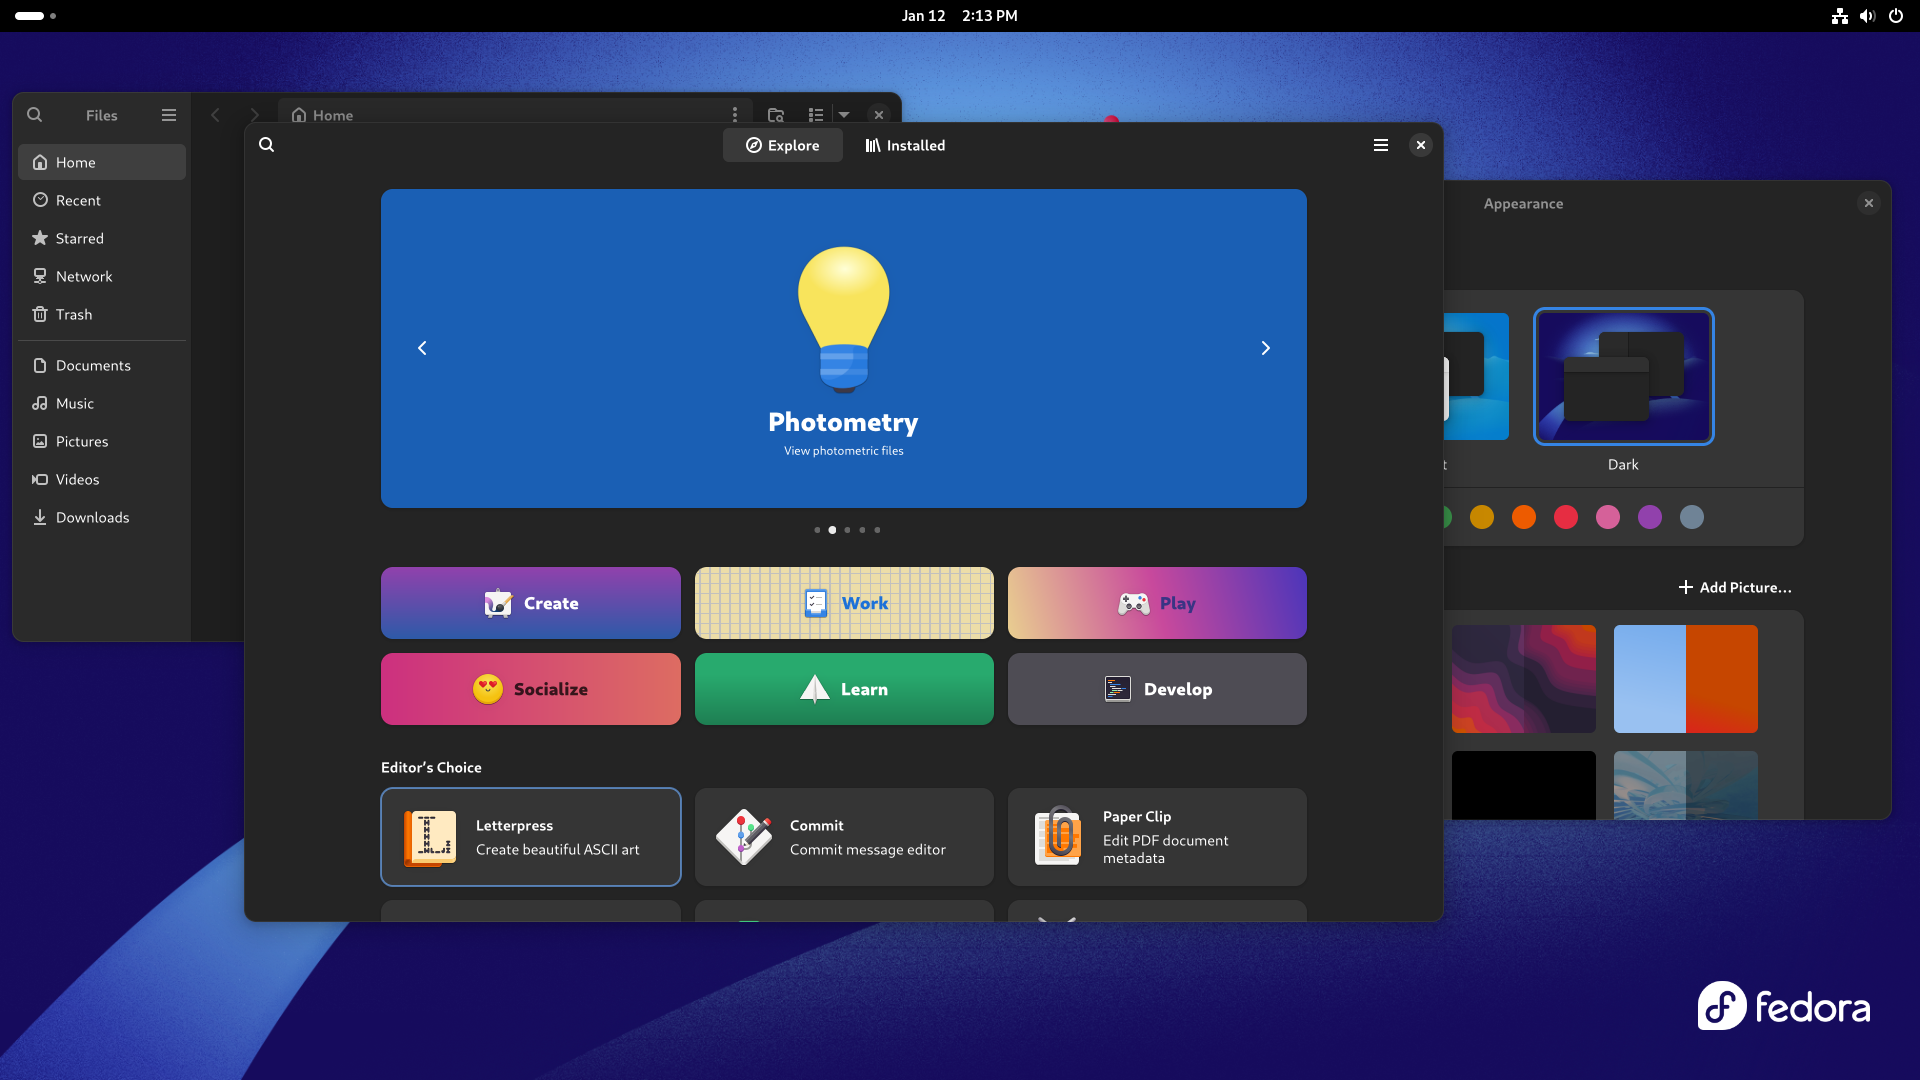Select the Dark style preview

click(1623, 377)
